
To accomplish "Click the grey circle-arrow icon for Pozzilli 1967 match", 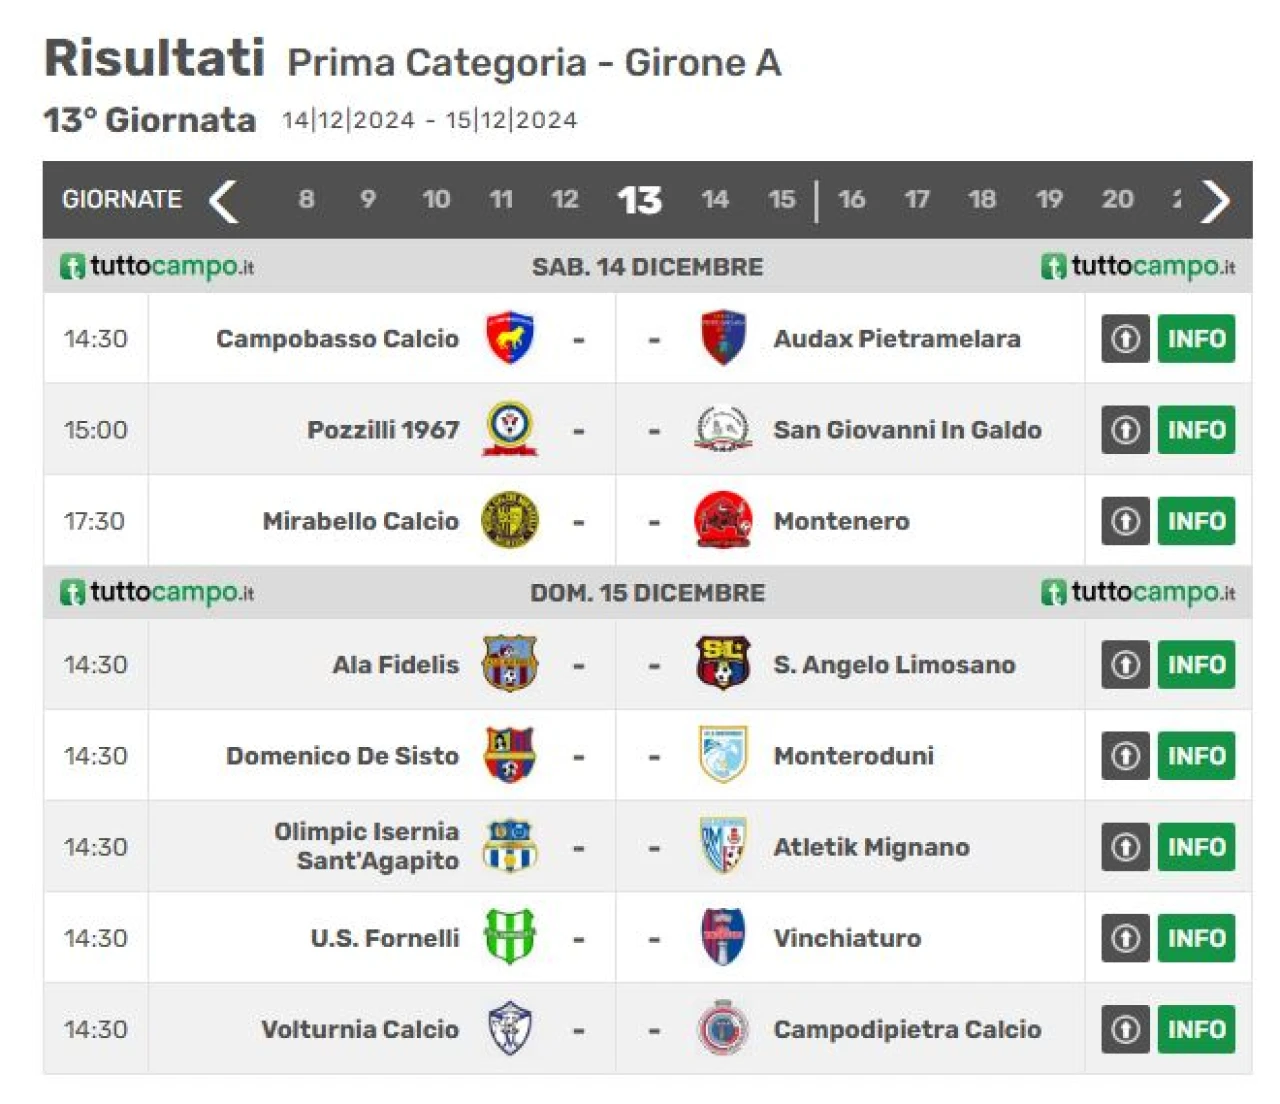I will (1125, 430).
